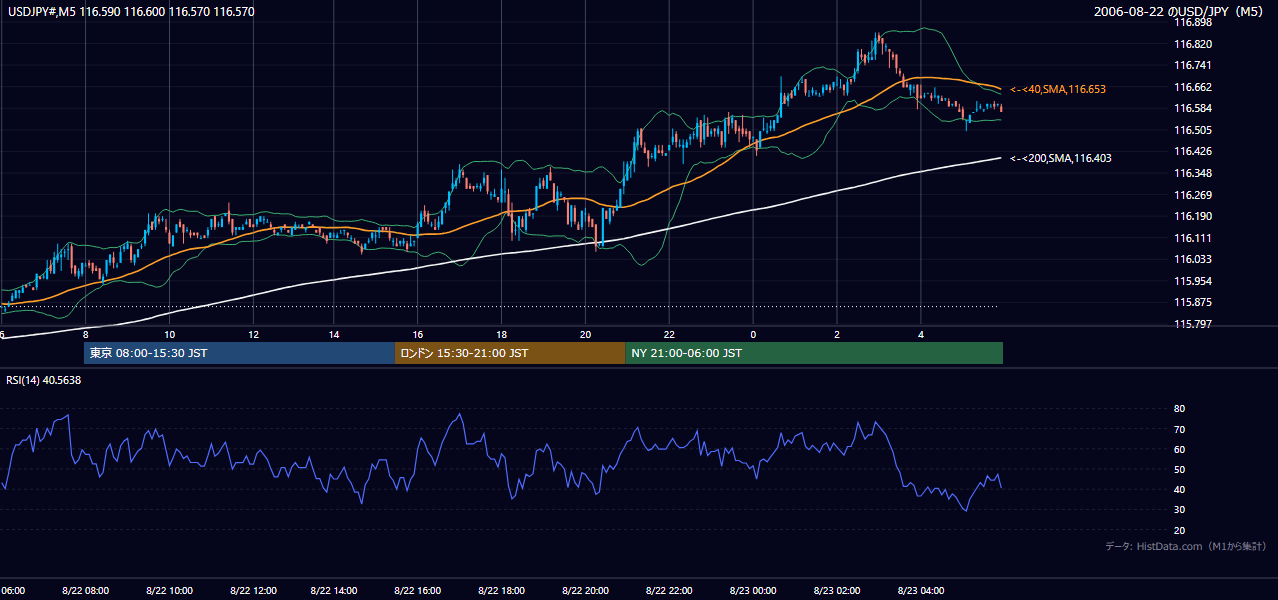The image size is (1278, 600).
Task: Click price axis label 115.797
Action: pos(1193,324)
